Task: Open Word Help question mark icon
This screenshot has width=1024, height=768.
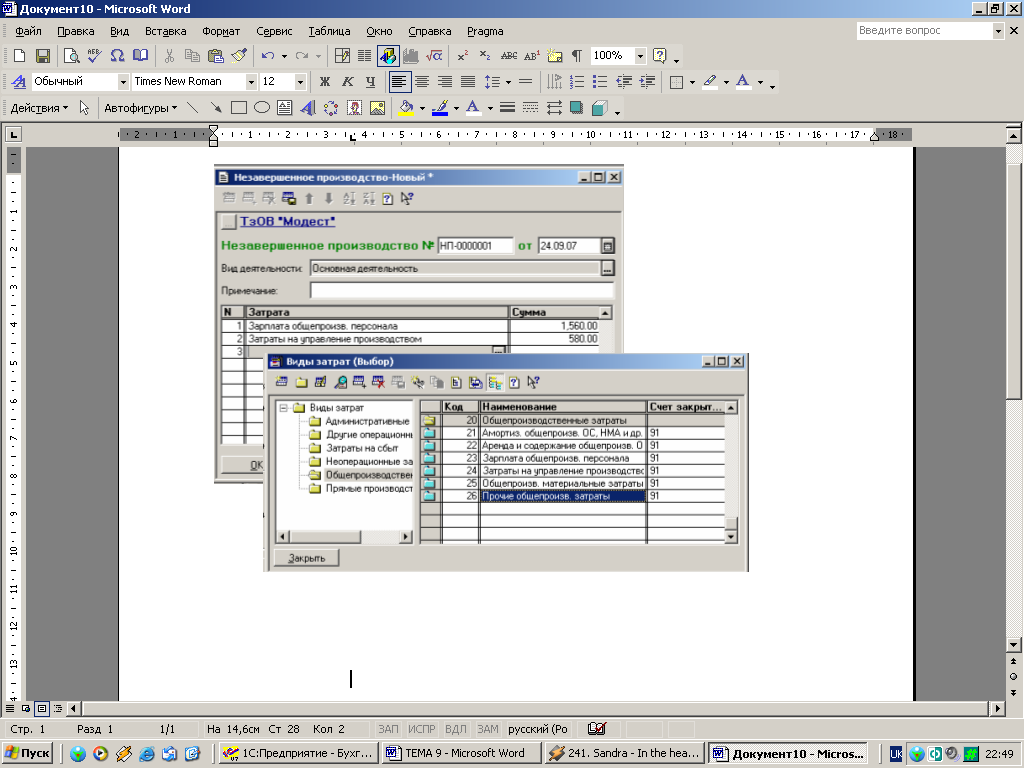Action: click(x=660, y=56)
